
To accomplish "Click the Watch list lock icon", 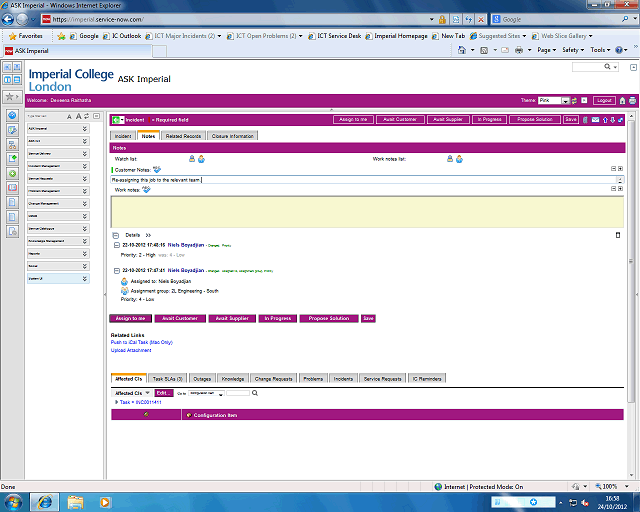I will 192,158.
